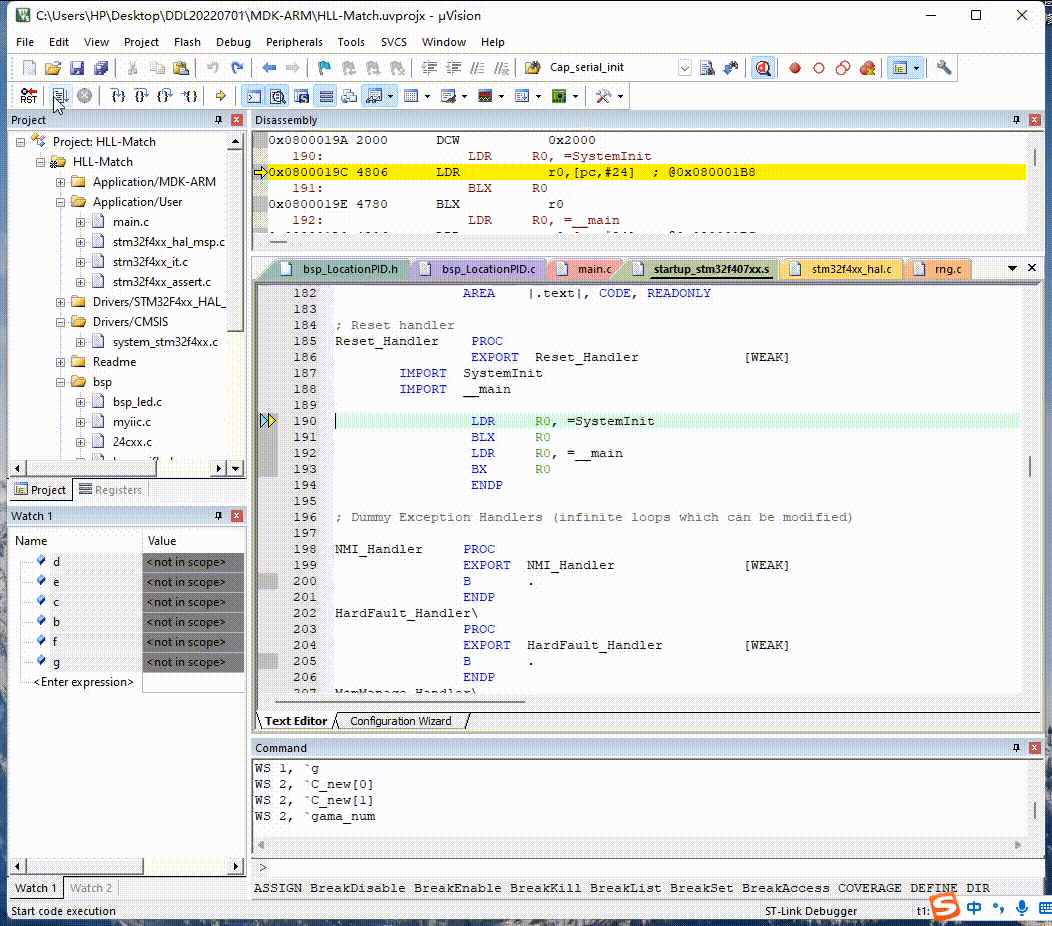1052x926 pixels.
Task: Click the Show Next Statement arrow icon
Action: pos(220,96)
